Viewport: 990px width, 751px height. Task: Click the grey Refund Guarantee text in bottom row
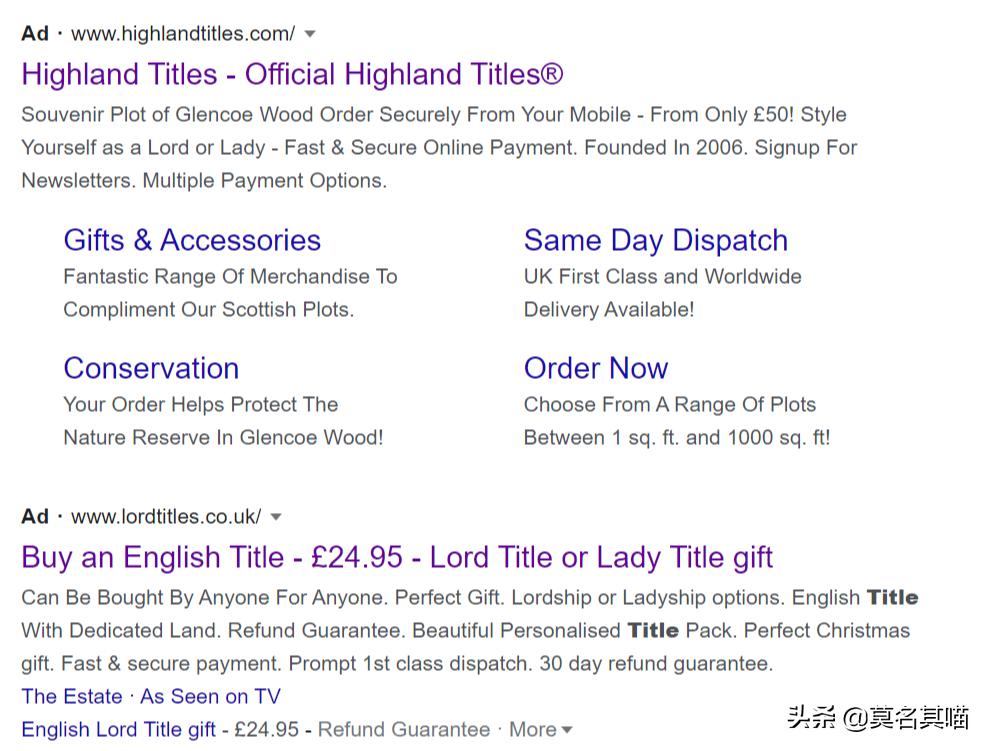click(404, 730)
